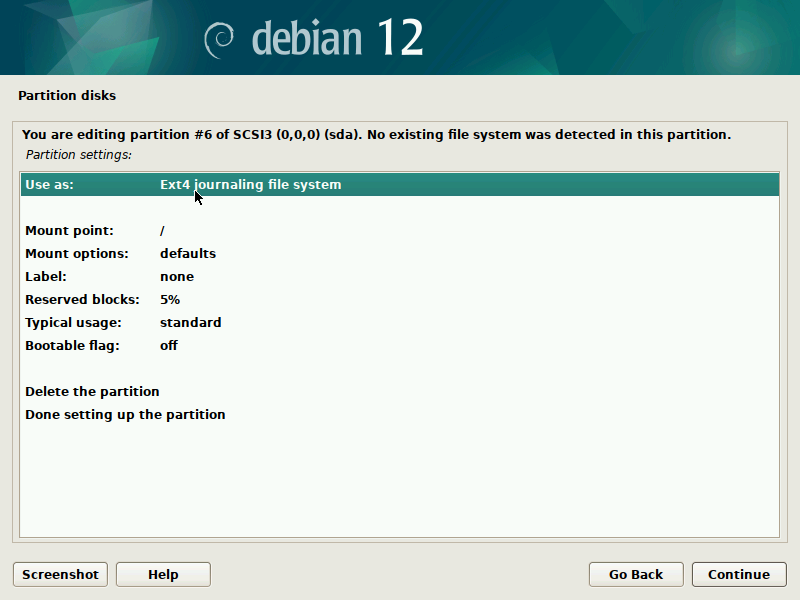
Task: Select the 'Mount point: /' row
Action: pos(400,231)
